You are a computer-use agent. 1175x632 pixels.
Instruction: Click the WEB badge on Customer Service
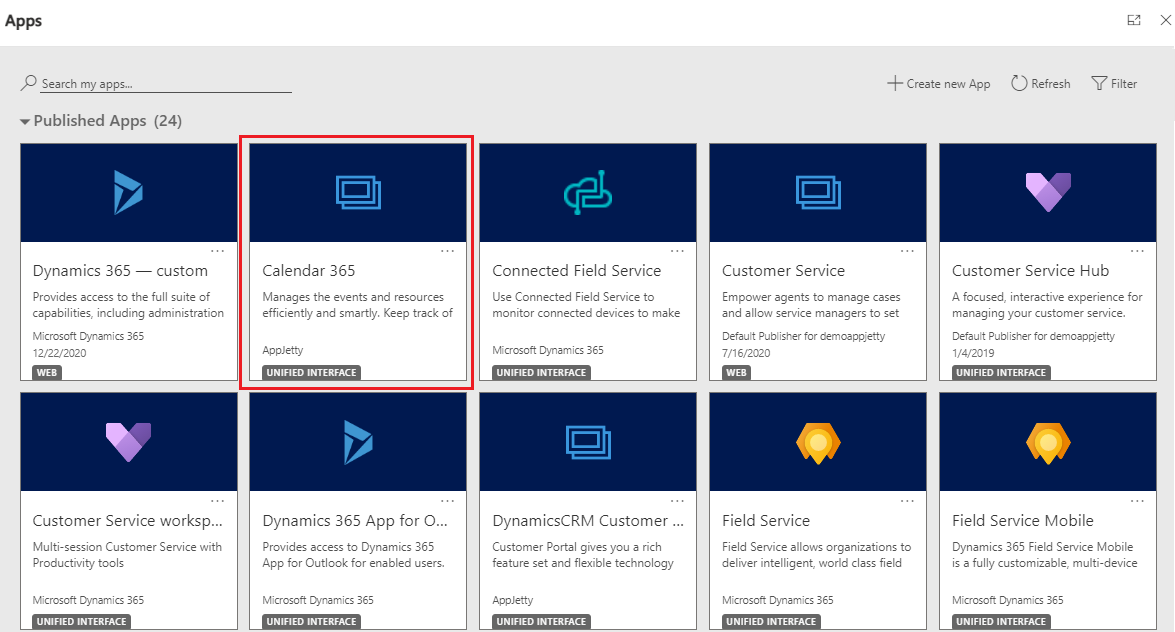(x=736, y=373)
